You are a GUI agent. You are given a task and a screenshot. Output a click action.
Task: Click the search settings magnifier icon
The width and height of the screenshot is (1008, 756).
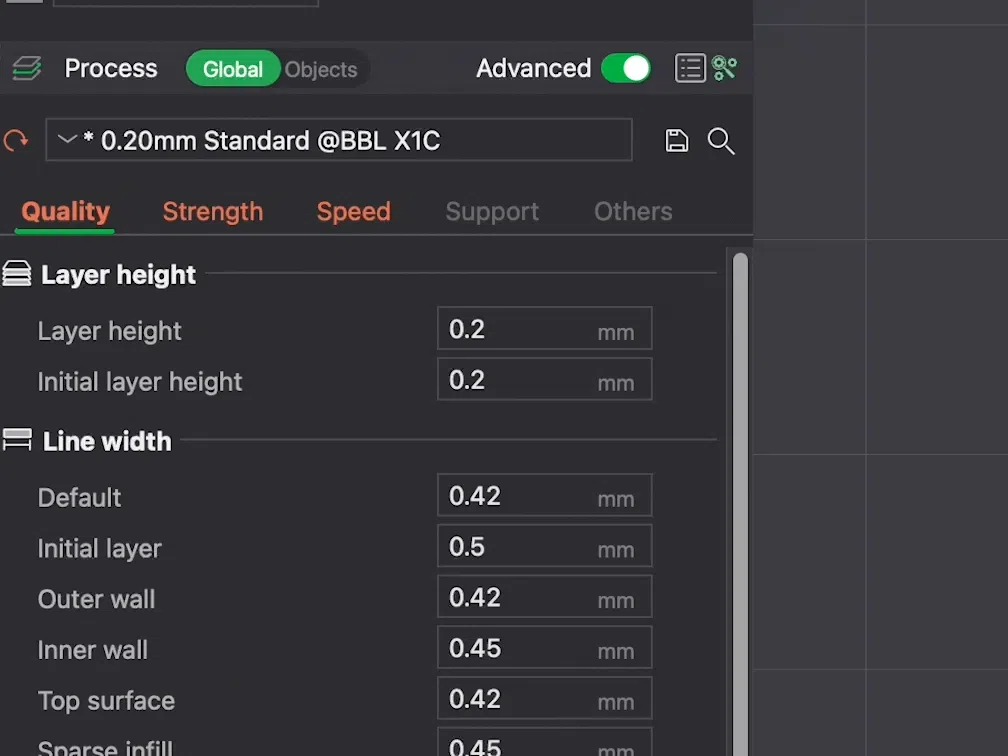coord(721,141)
